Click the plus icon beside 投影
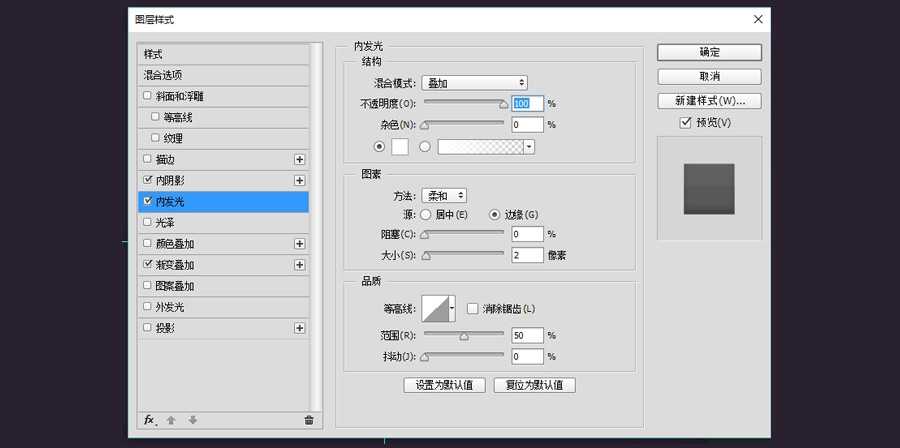Image resolution: width=900 pixels, height=448 pixels. 299,328
